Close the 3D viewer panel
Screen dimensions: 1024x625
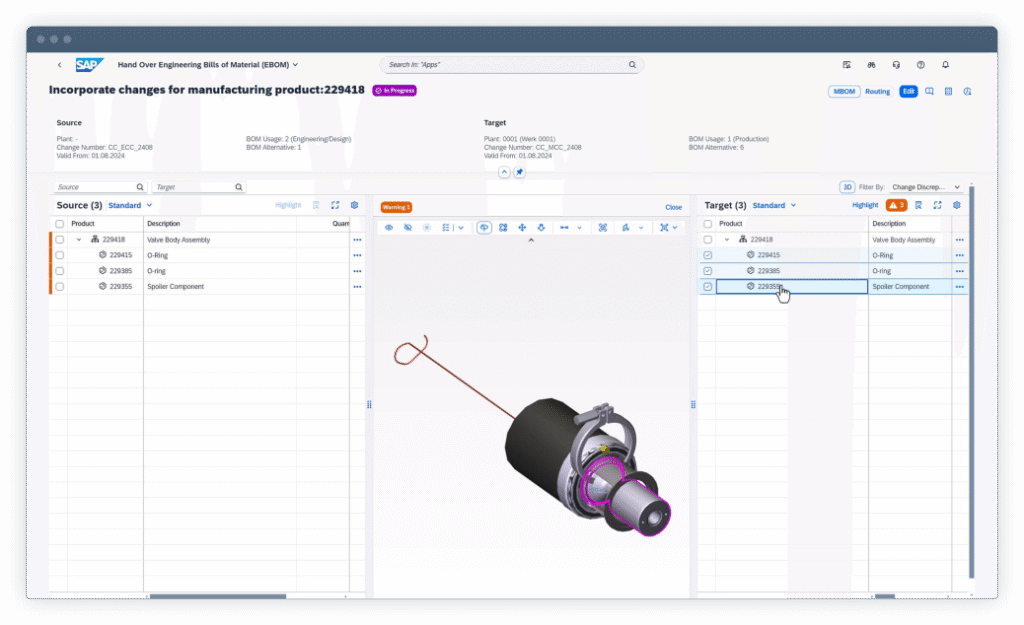[x=673, y=207]
